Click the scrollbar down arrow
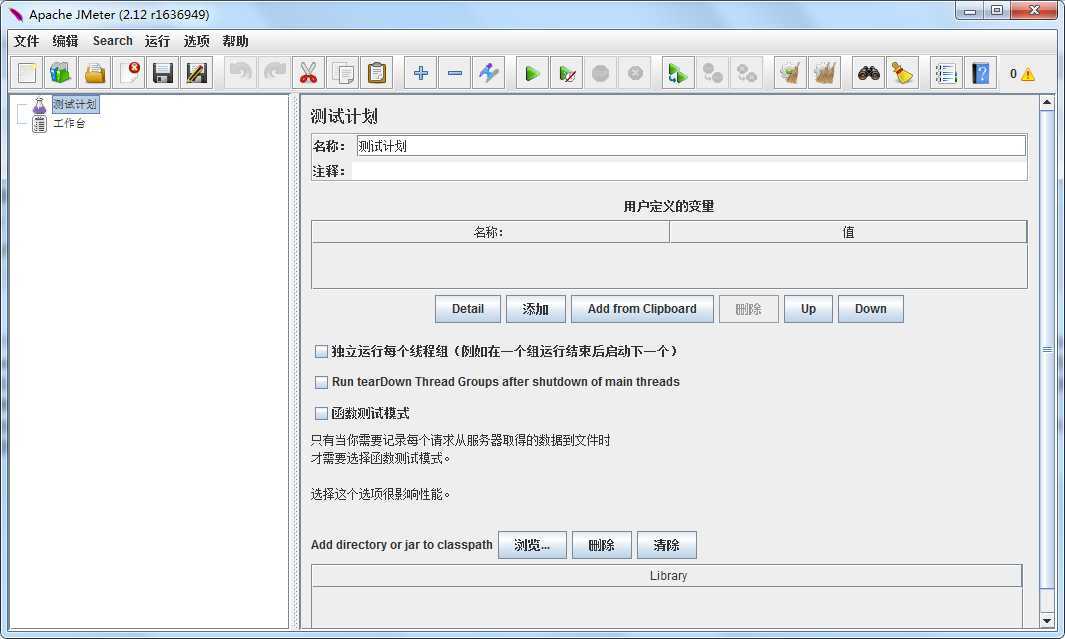This screenshot has height=639, width=1065. click(1047, 621)
